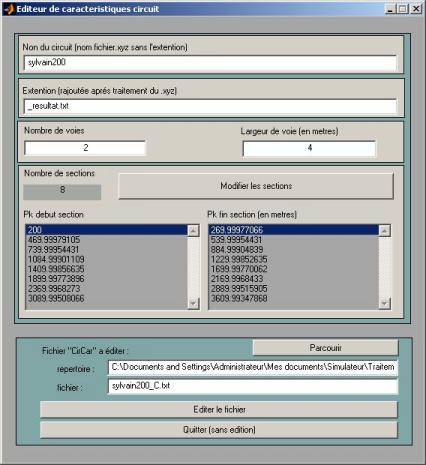This screenshot has width=426, height=465.
Task: Select 200 in Pk debut section list
Action: [107, 230]
